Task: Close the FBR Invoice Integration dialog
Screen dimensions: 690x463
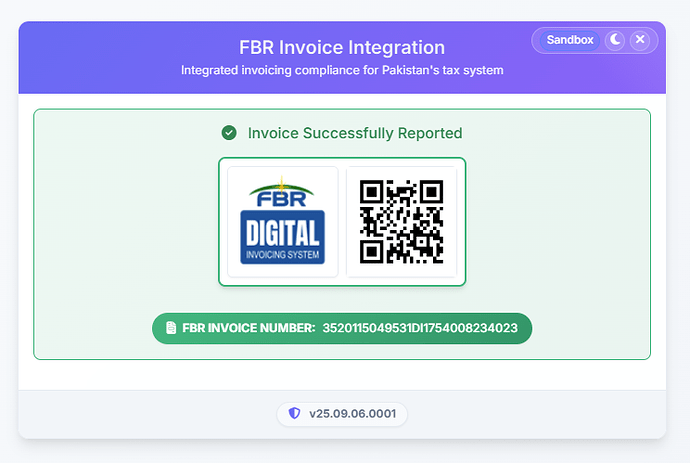Action: [640, 40]
